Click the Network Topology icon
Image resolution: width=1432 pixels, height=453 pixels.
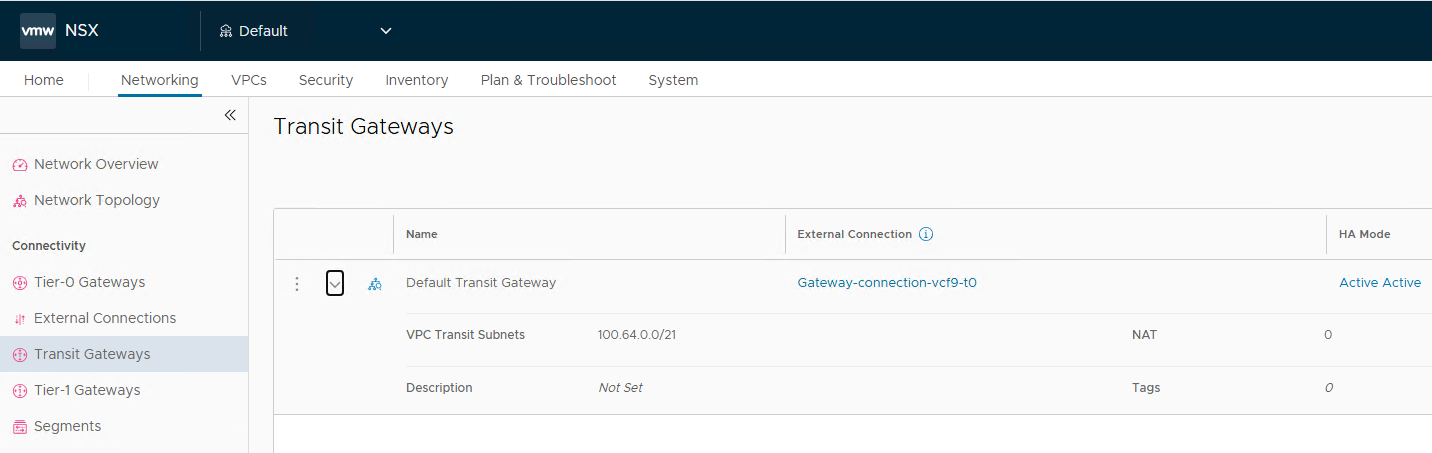[20, 201]
